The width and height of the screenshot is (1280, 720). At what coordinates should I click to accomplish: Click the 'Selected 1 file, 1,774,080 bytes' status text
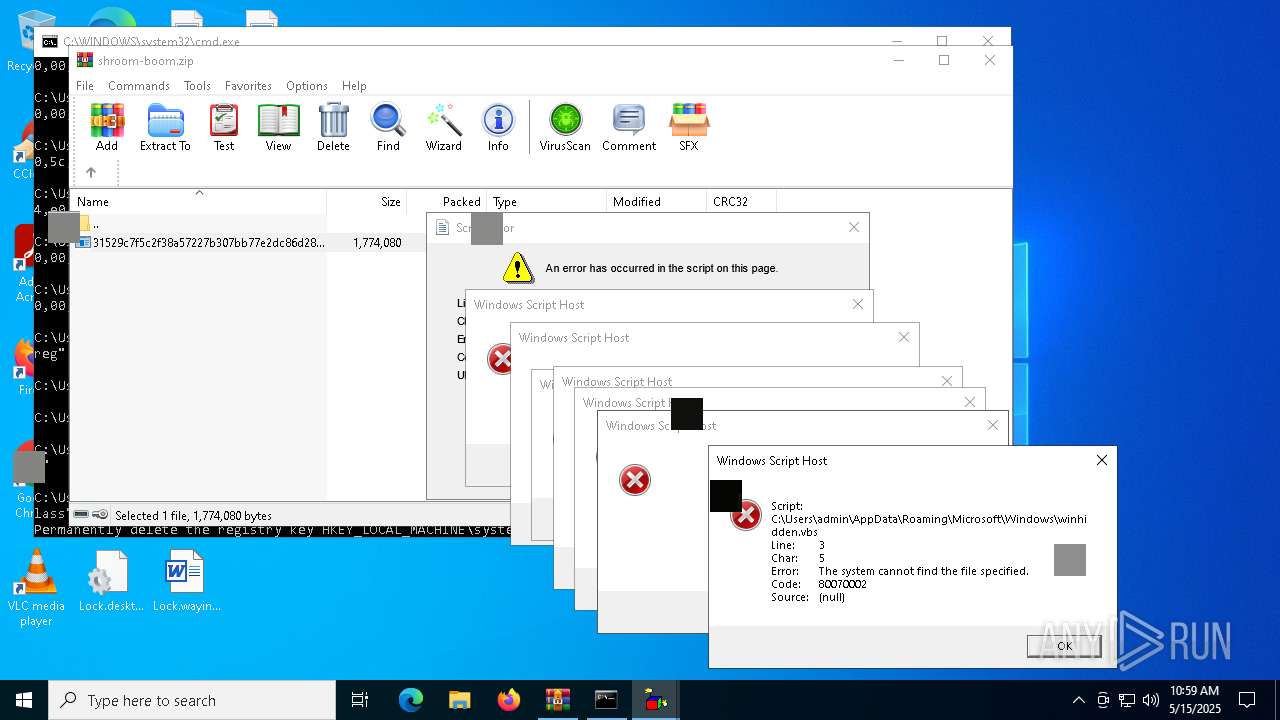(x=193, y=516)
